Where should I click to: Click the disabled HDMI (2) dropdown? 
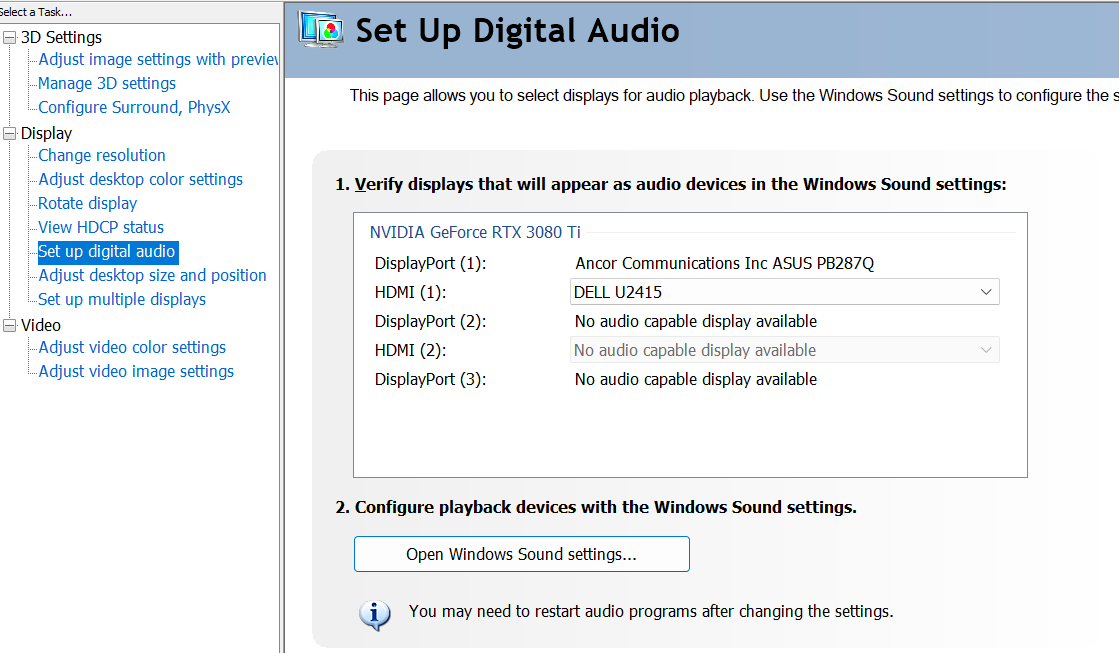(784, 350)
